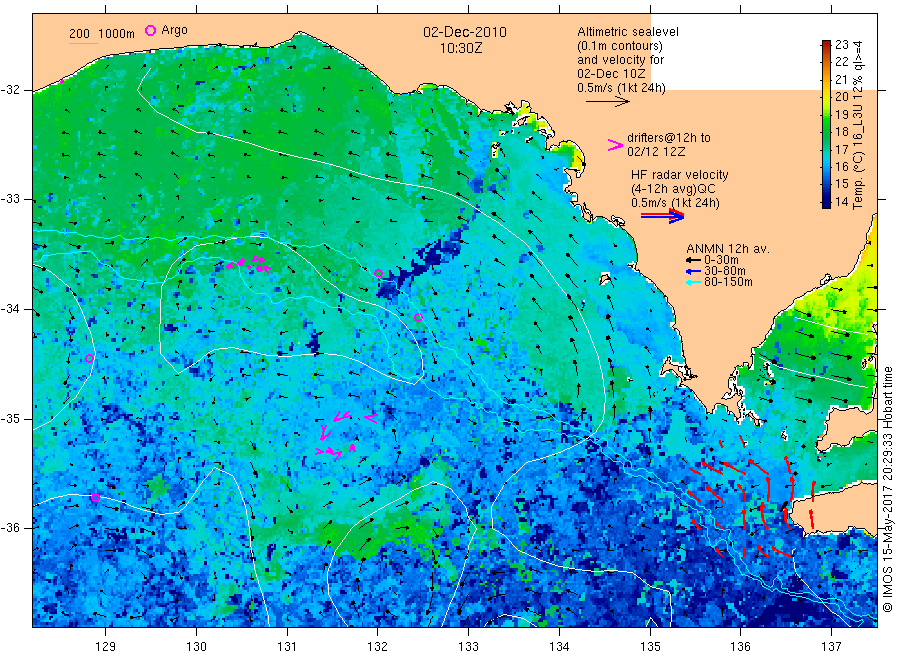
Task: Click the Argo float marker near 128.9°E, 35.7°S
Action: coord(95,498)
